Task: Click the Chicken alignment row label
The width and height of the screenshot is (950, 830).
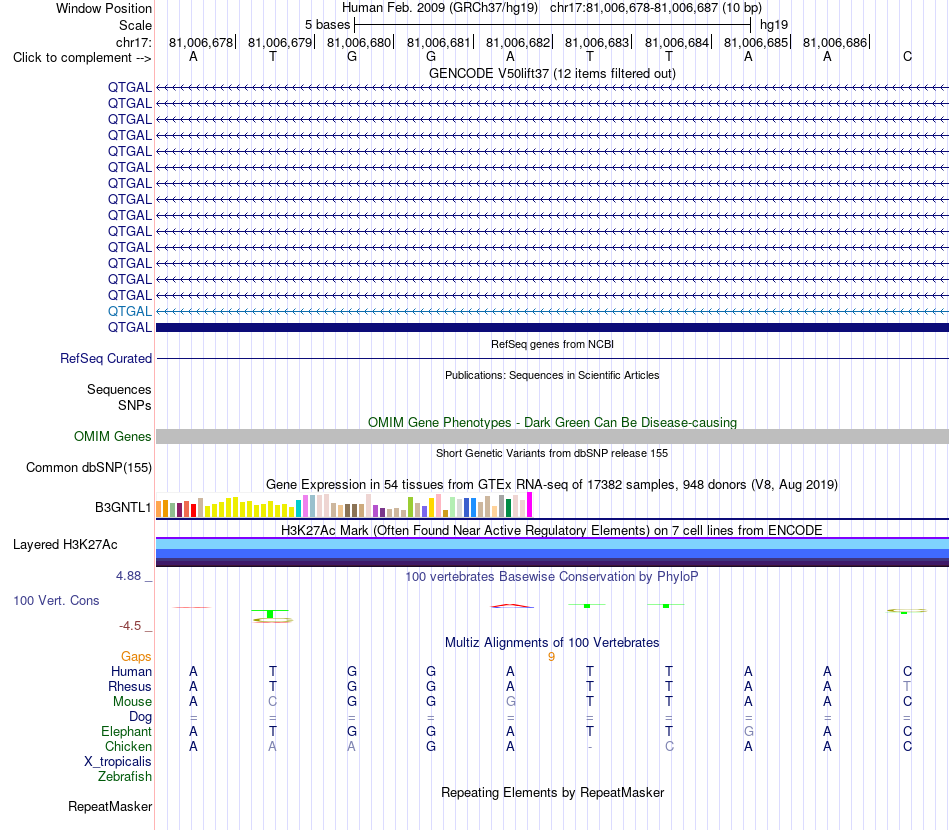Action: [x=128, y=746]
